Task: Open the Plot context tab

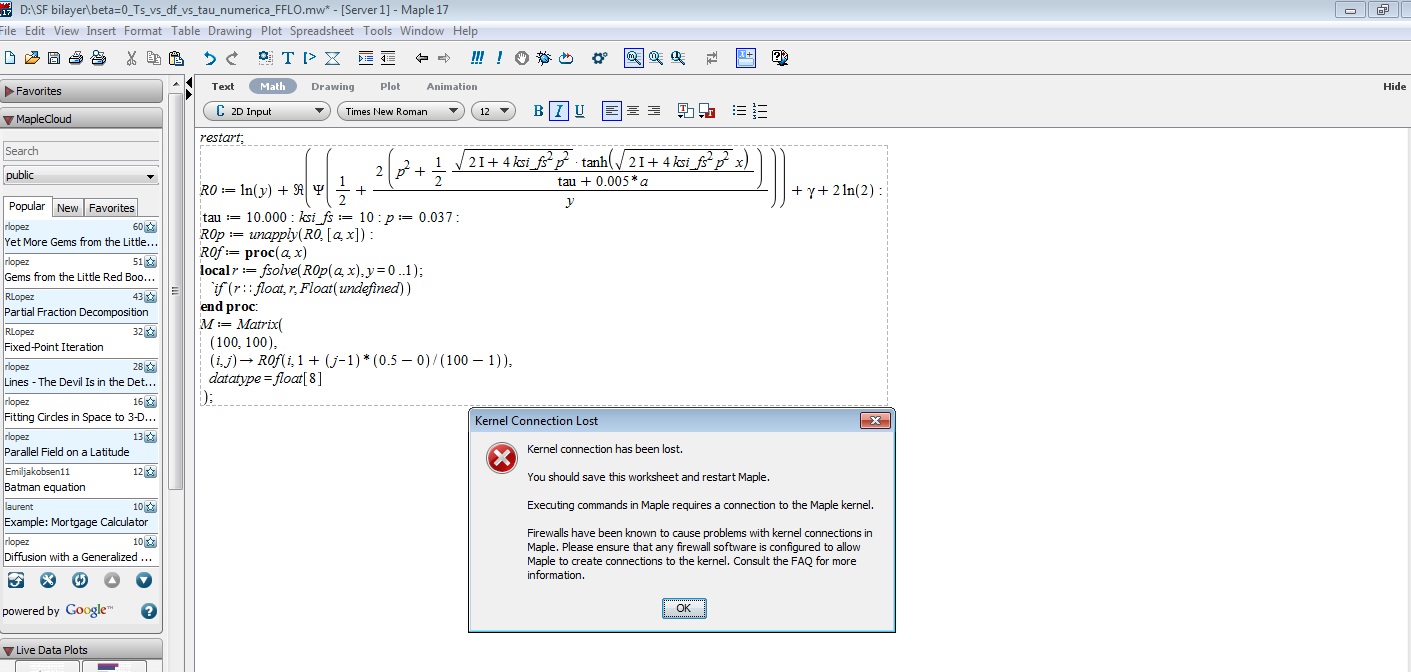Action: (390, 87)
